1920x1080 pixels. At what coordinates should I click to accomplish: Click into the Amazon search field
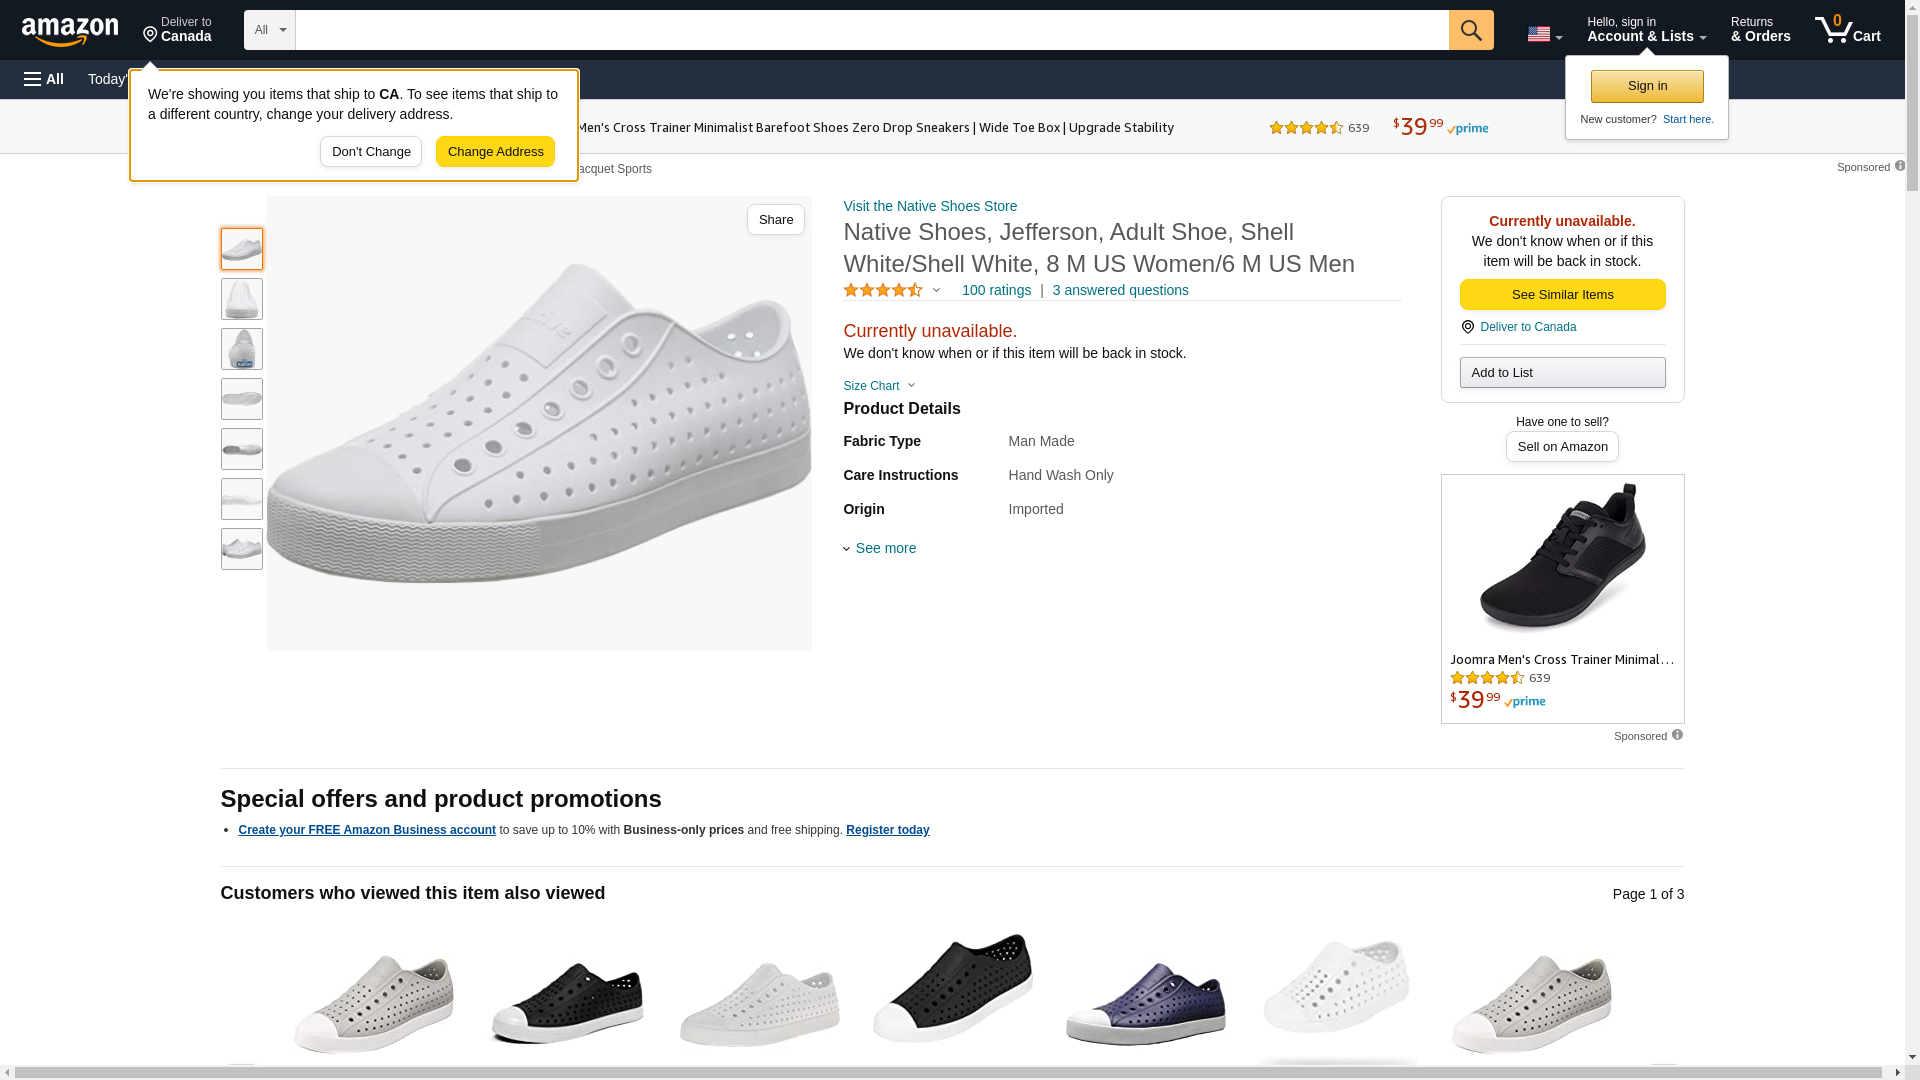click(870, 30)
